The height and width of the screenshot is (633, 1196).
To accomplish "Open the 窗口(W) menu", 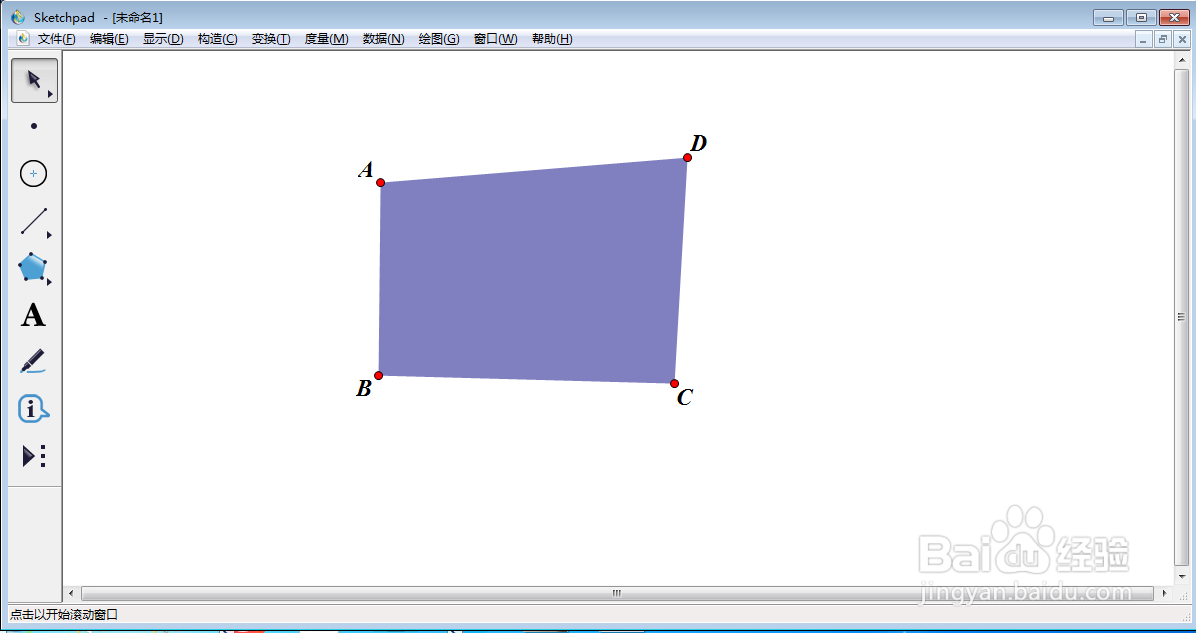I will 496,39.
